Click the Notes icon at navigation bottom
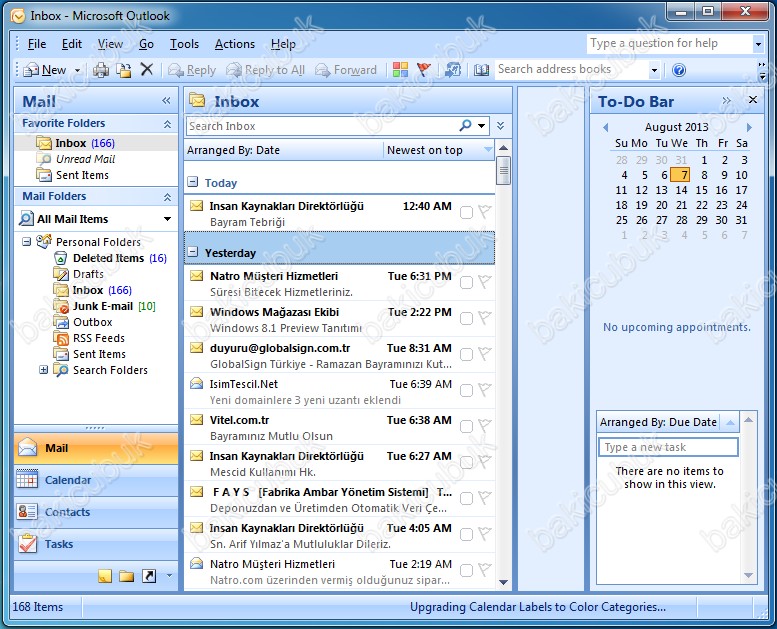Viewport: 777px width, 629px height. coord(105,575)
